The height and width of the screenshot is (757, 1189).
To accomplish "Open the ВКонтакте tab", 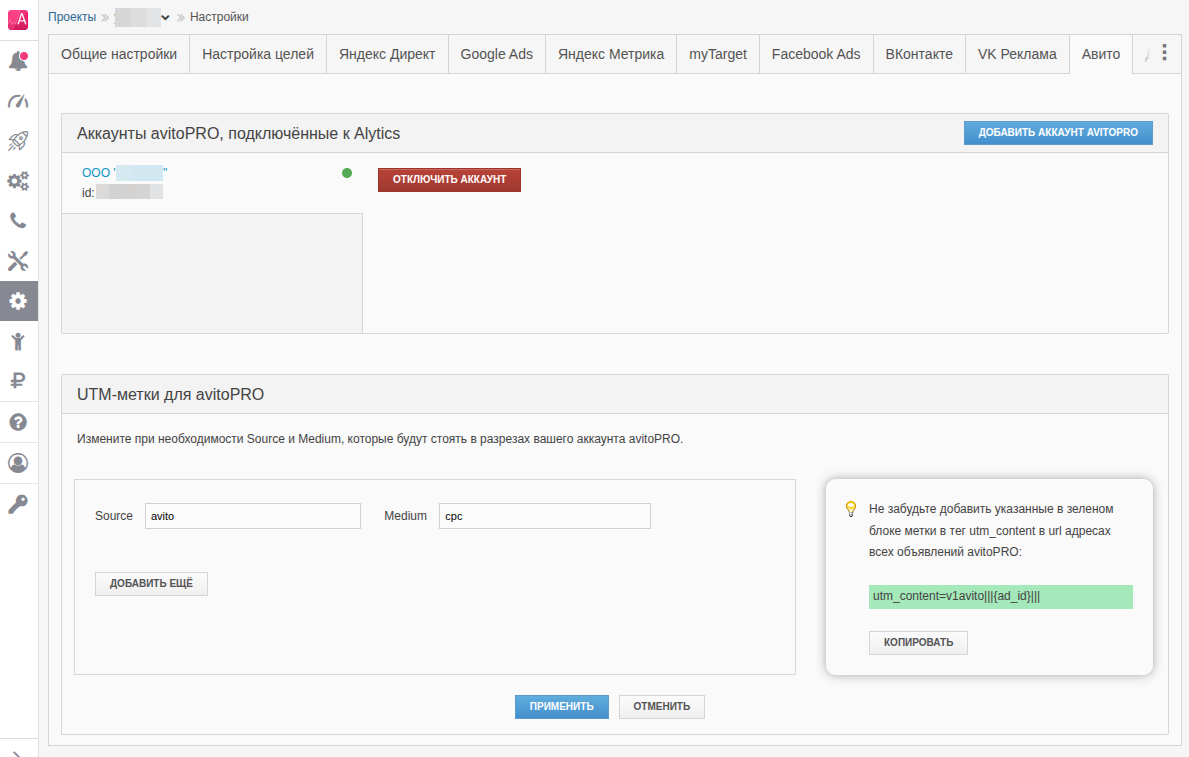I will pos(919,54).
